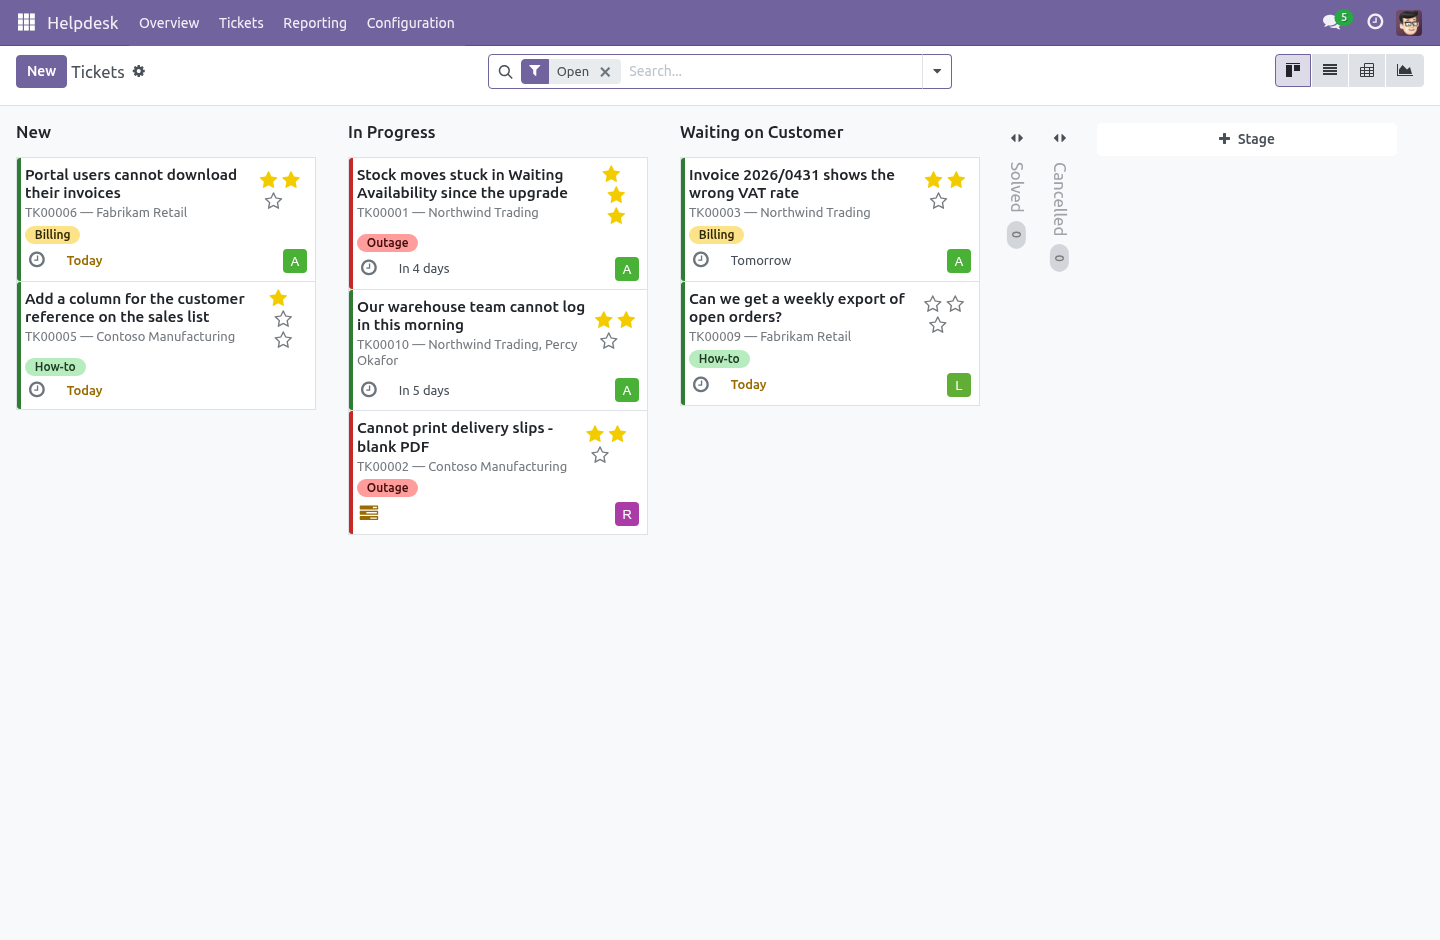Open activity clock on Invoice 2026/0431 ticket
The image size is (1440, 940).
tap(701, 260)
